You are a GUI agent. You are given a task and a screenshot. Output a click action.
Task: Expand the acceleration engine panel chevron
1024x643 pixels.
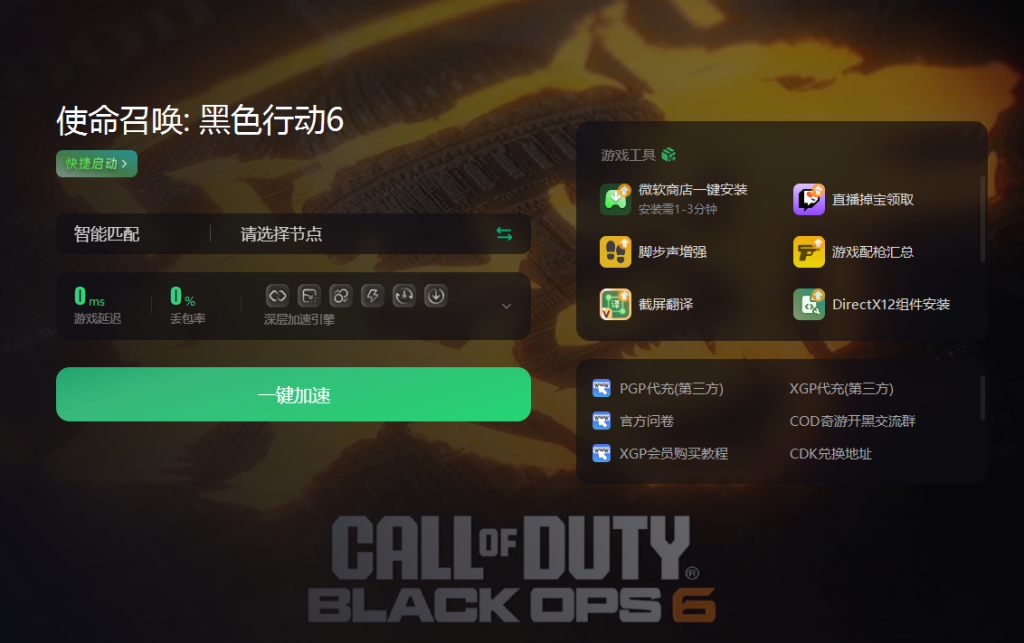point(506,306)
